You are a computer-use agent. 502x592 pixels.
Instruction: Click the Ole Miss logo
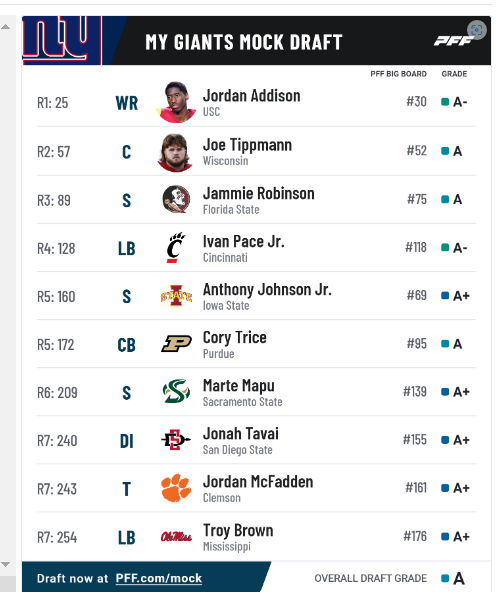coord(176,536)
